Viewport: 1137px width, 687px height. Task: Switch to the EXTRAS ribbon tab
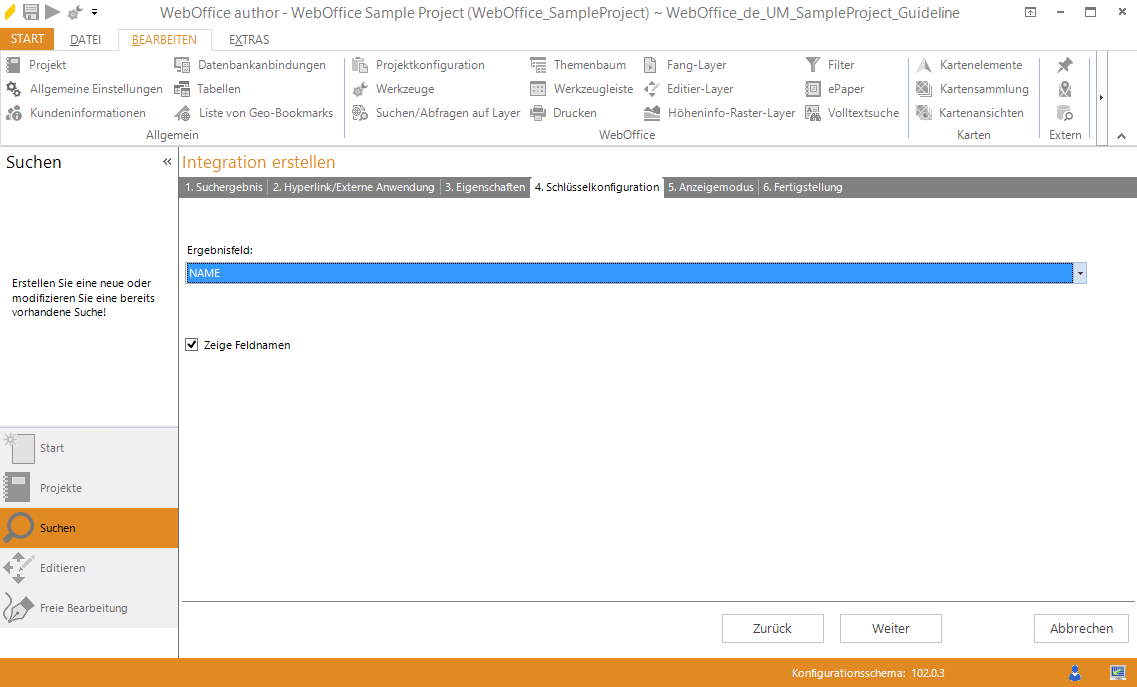click(x=249, y=40)
